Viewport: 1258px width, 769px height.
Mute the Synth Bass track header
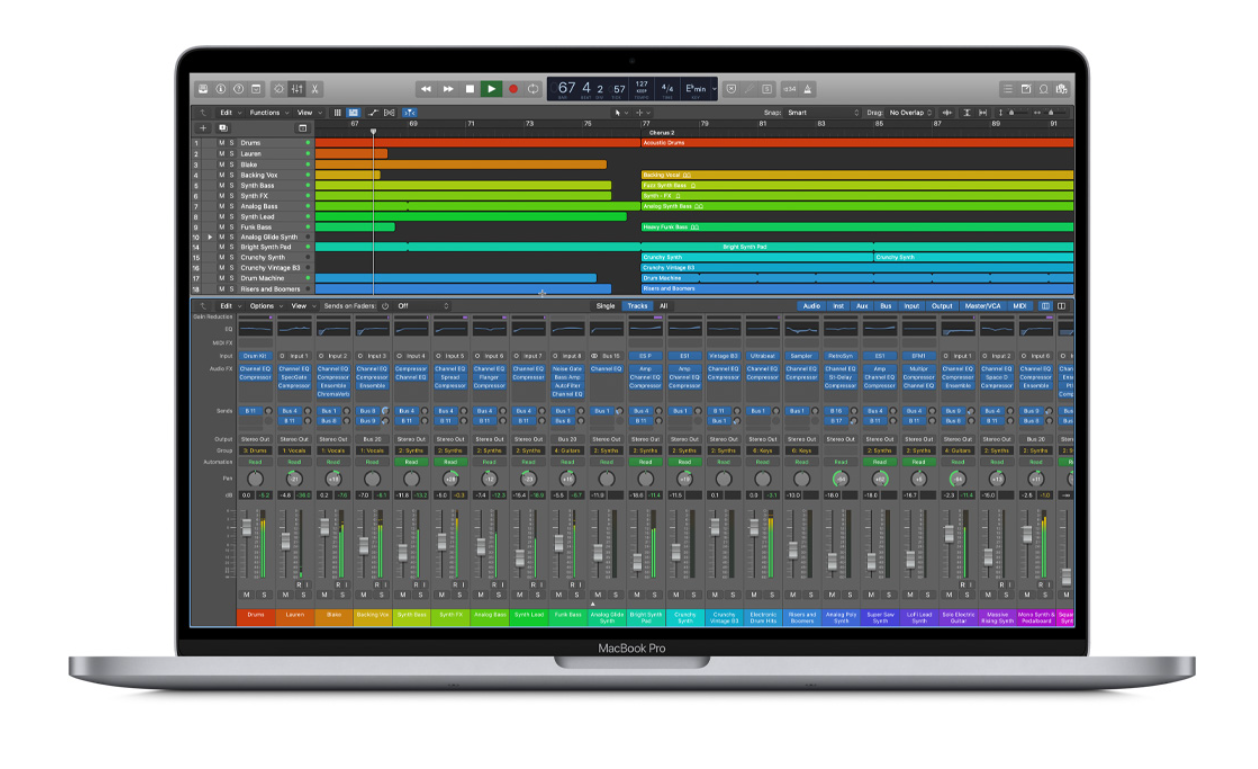[222, 185]
